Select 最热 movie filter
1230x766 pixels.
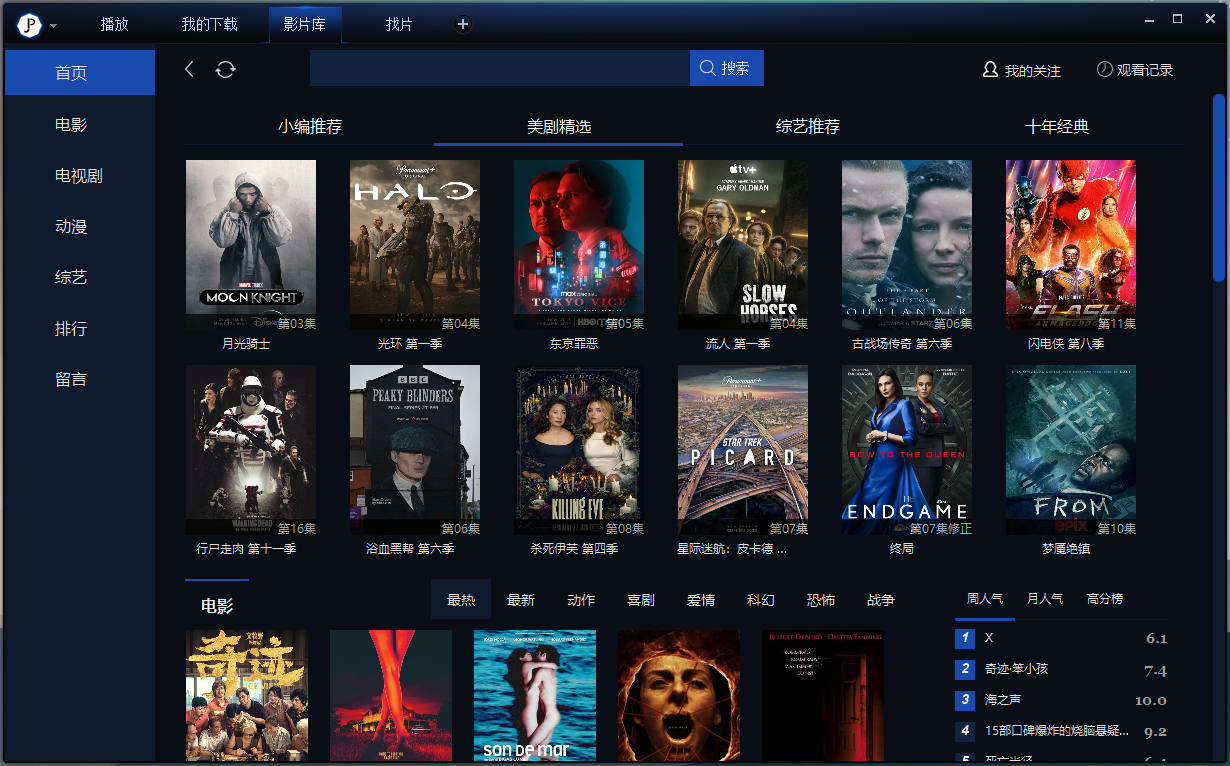coord(461,600)
